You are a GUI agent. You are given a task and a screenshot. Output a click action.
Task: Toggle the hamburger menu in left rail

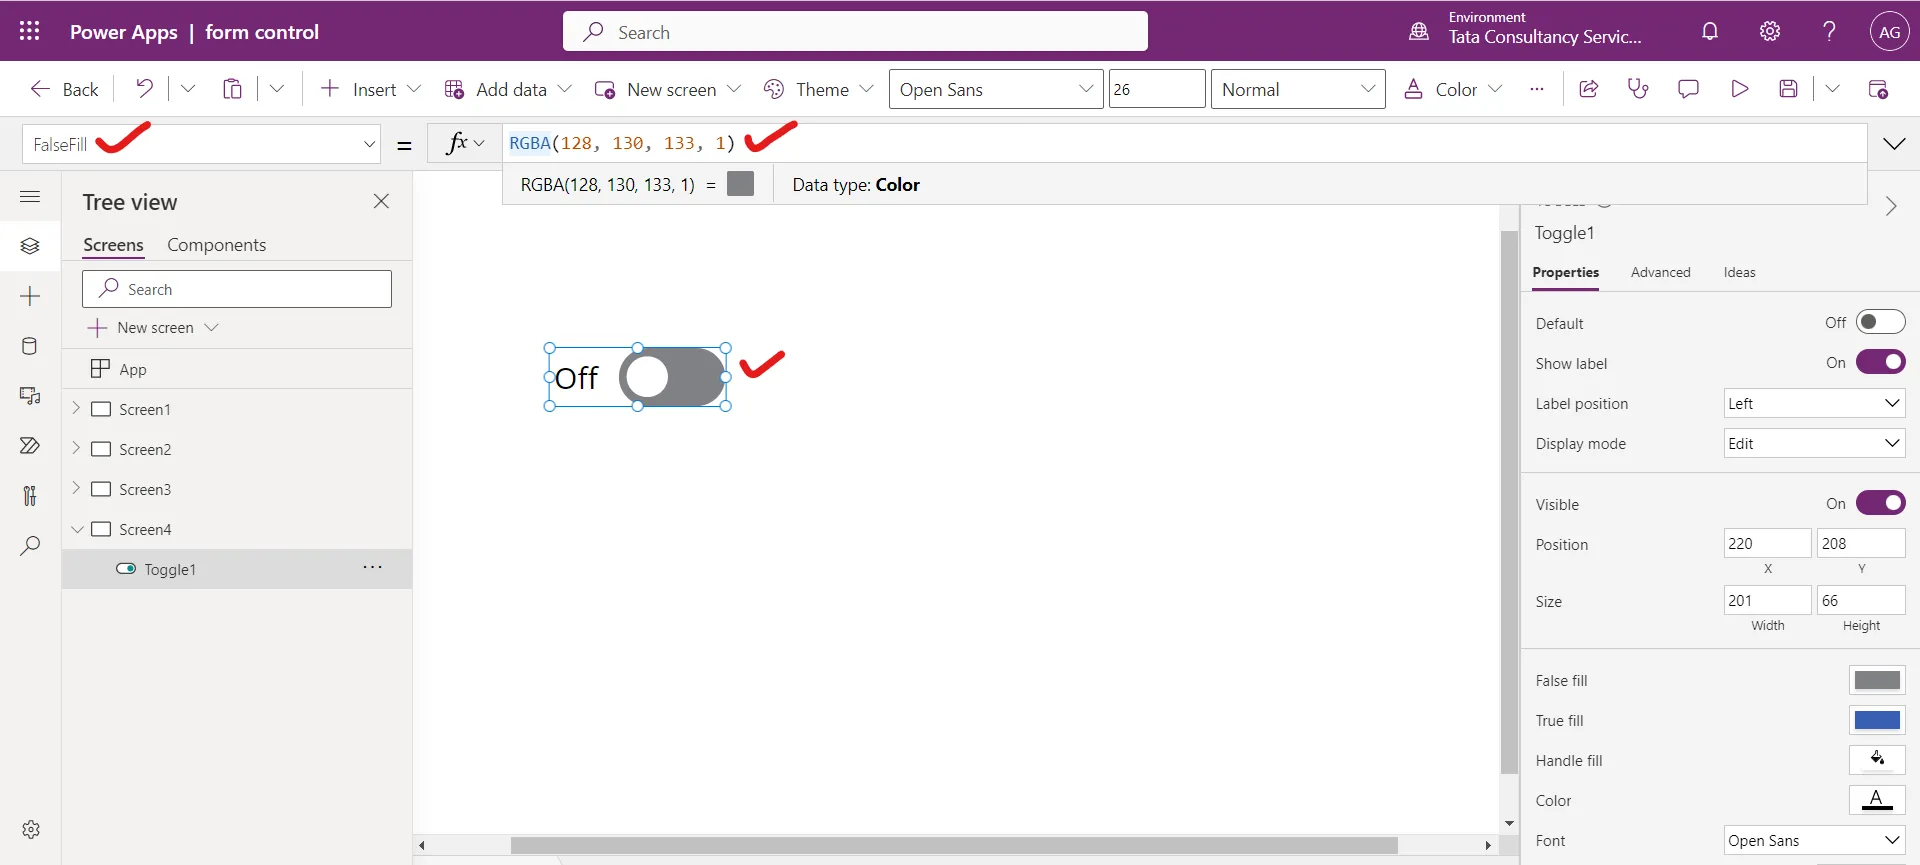click(x=30, y=196)
